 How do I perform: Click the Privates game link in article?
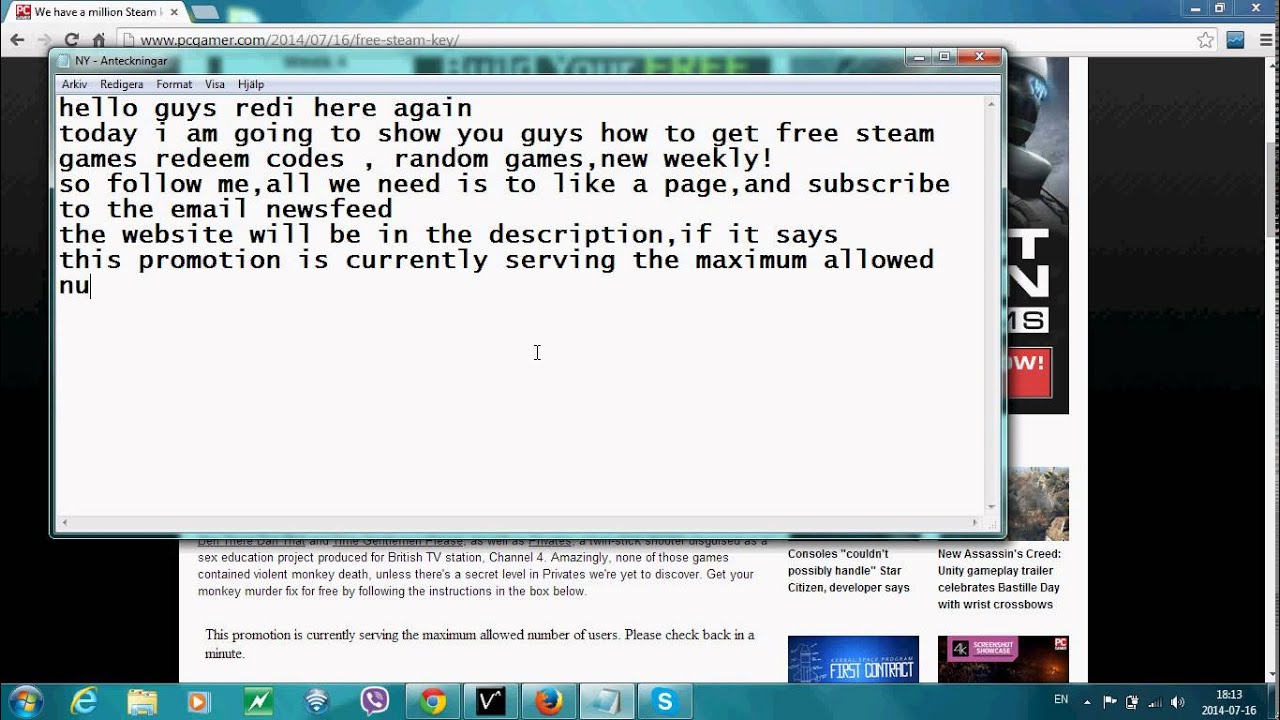click(550, 541)
